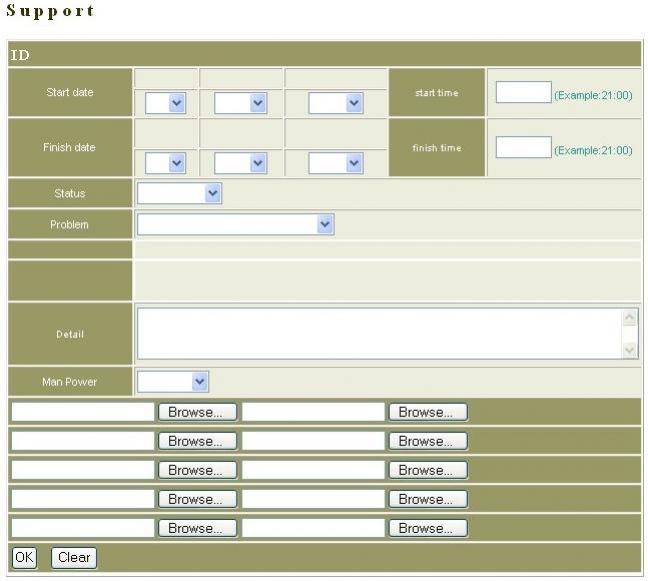Select first row left file path field

pos(83,412)
